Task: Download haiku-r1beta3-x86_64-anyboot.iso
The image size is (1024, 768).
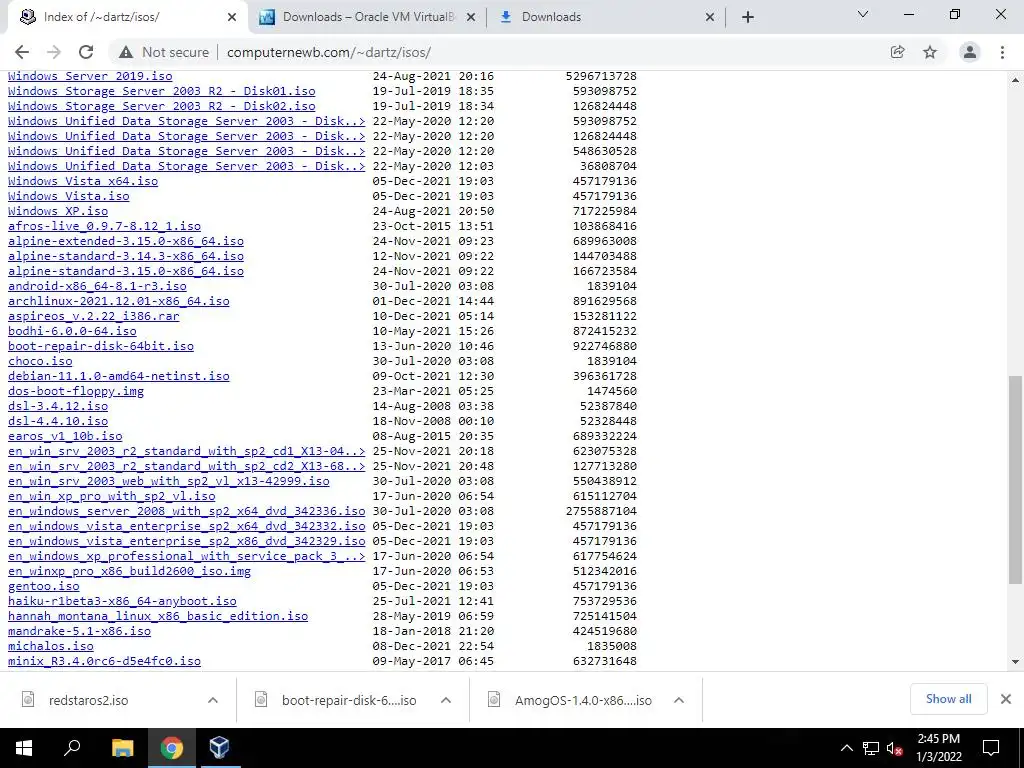Action: (x=122, y=601)
